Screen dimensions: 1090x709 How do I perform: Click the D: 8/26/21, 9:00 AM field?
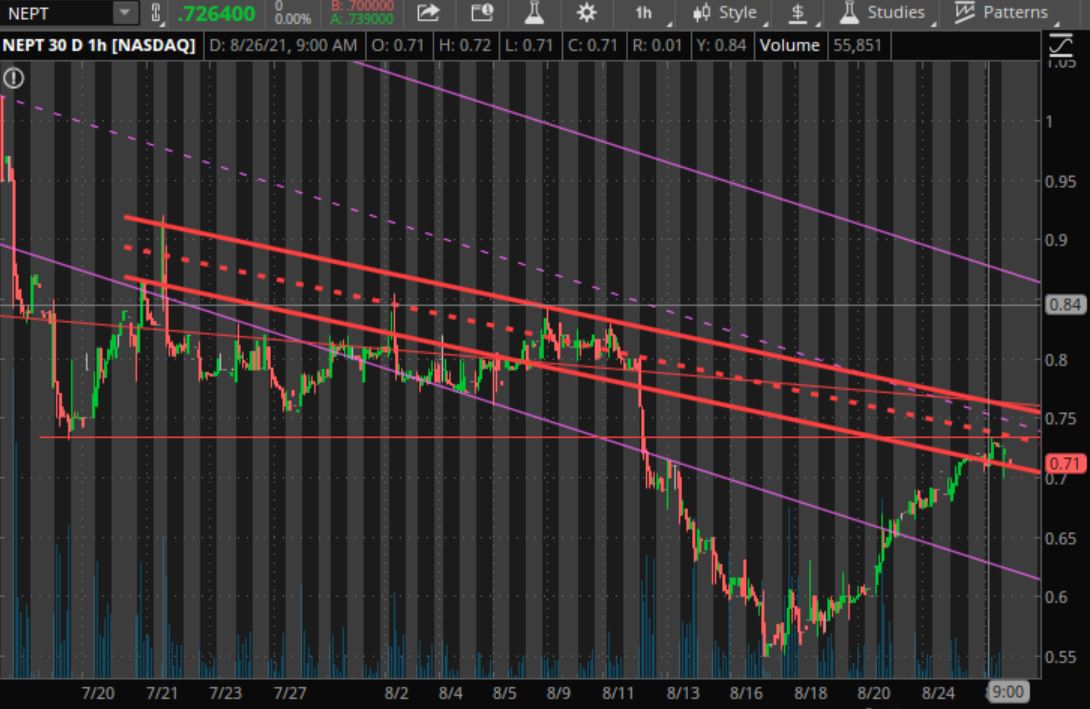pos(283,46)
